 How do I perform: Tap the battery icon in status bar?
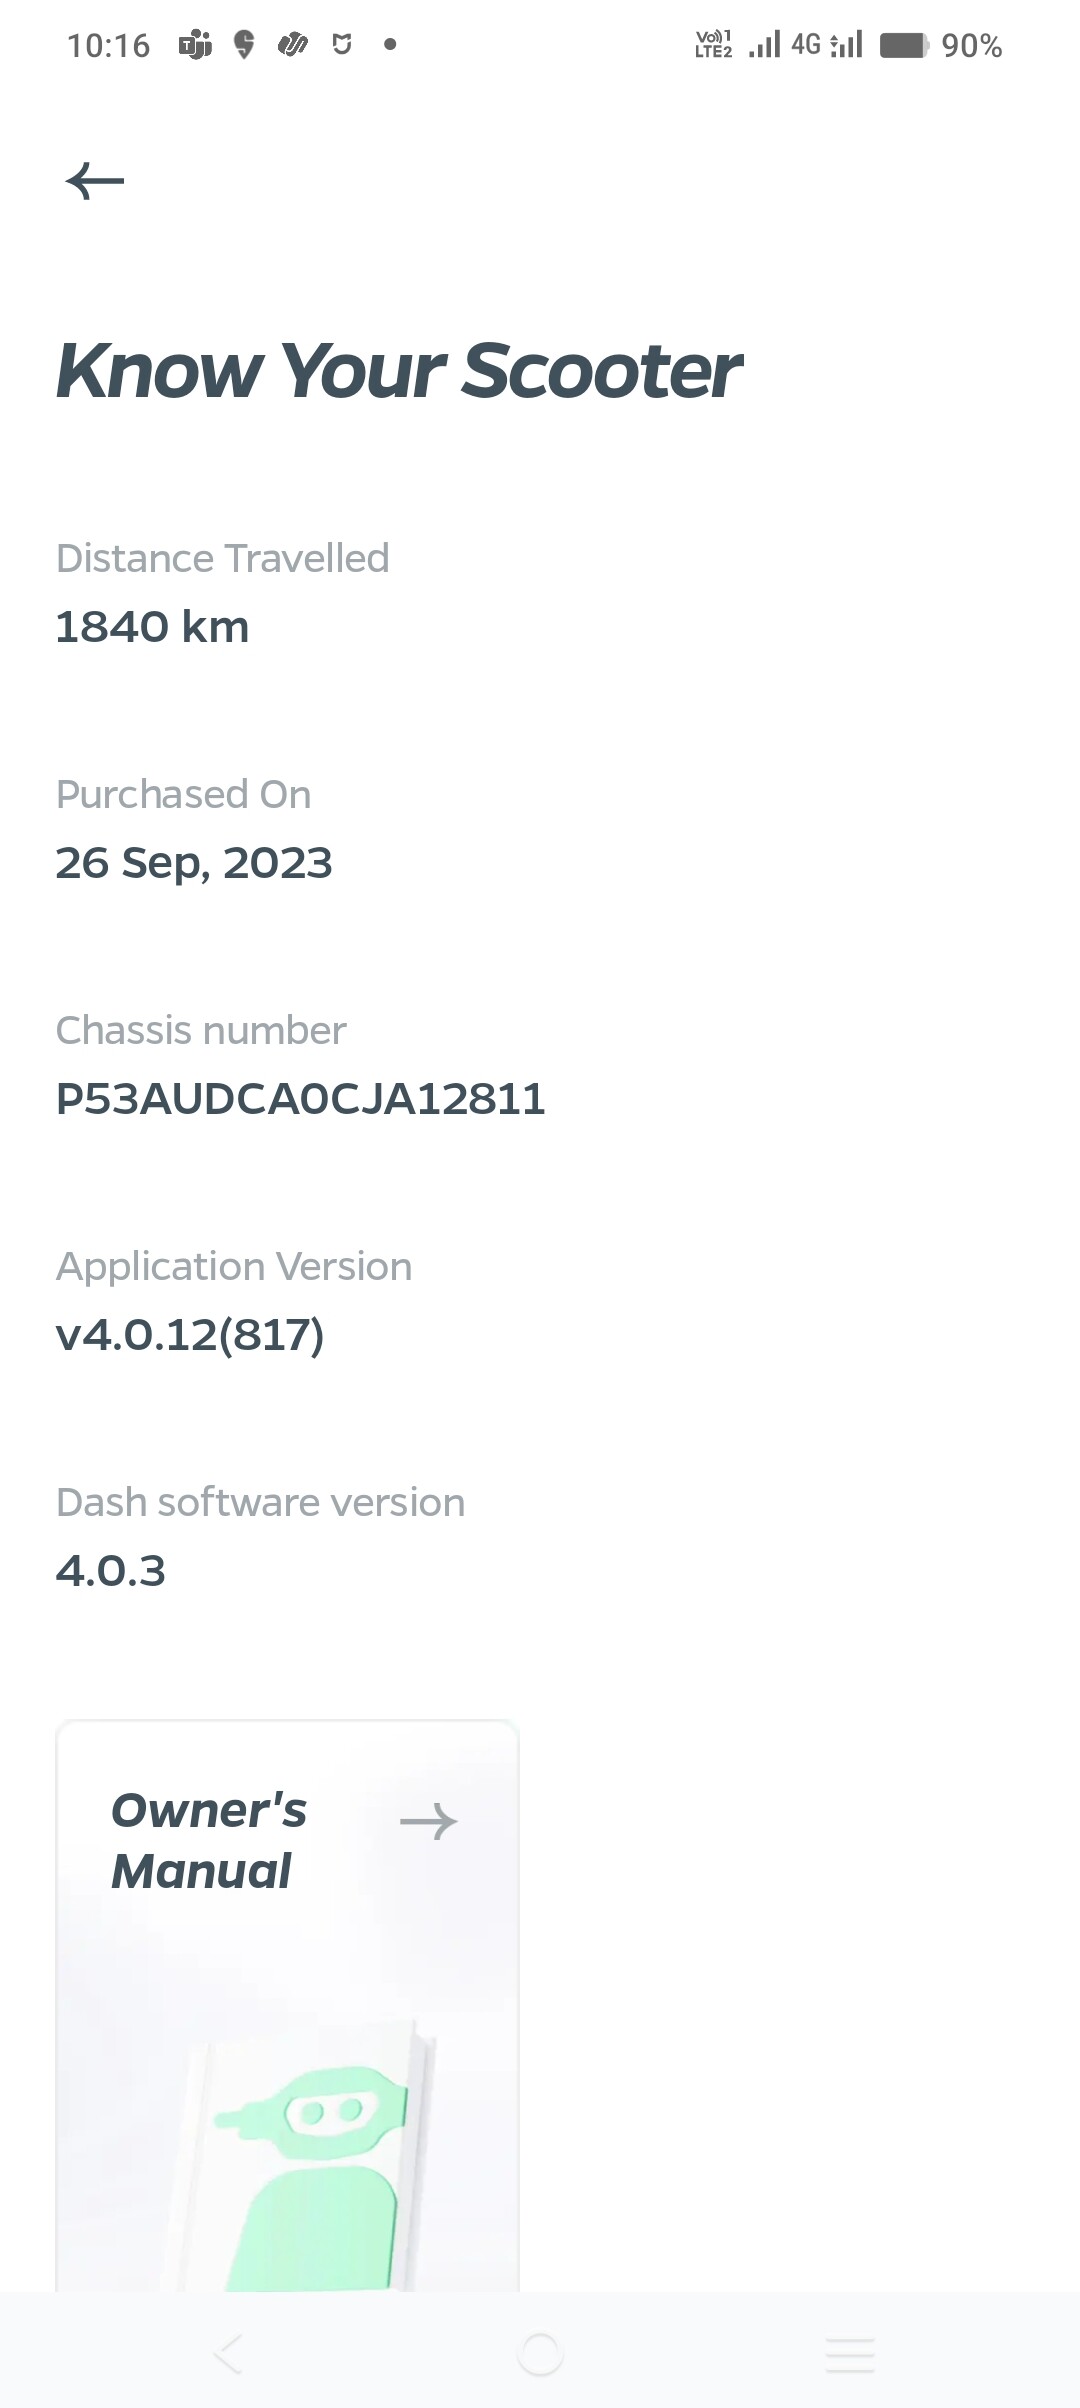tap(905, 46)
